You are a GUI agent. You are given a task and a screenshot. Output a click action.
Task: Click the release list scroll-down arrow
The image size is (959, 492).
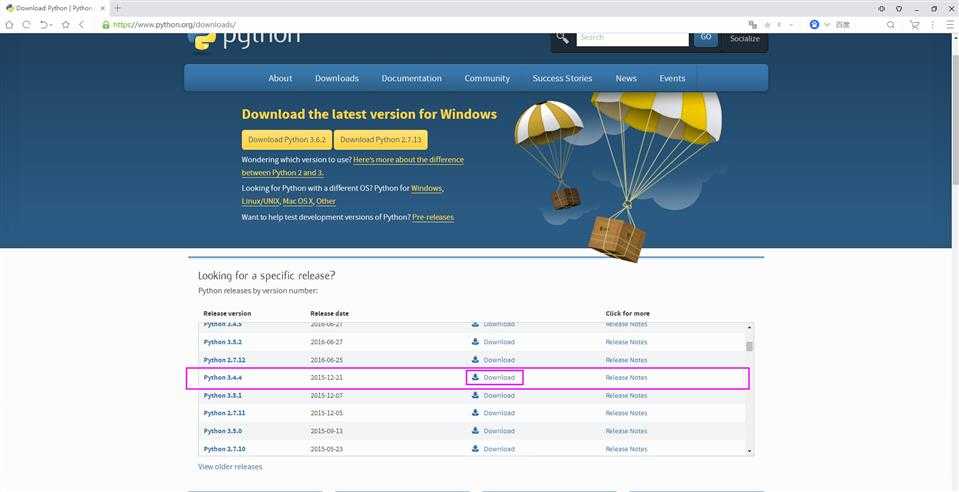(x=750, y=451)
